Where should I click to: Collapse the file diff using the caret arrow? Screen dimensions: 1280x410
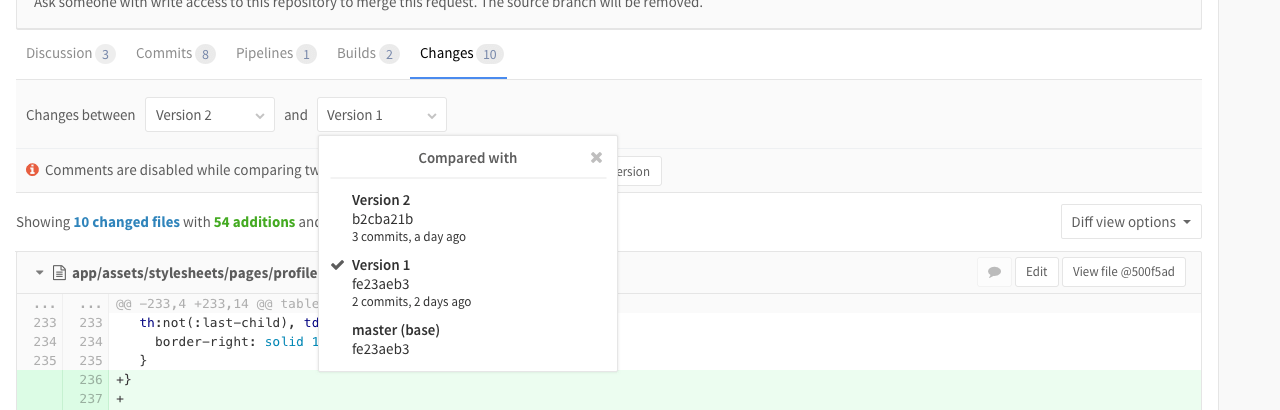(x=39, y=272)
